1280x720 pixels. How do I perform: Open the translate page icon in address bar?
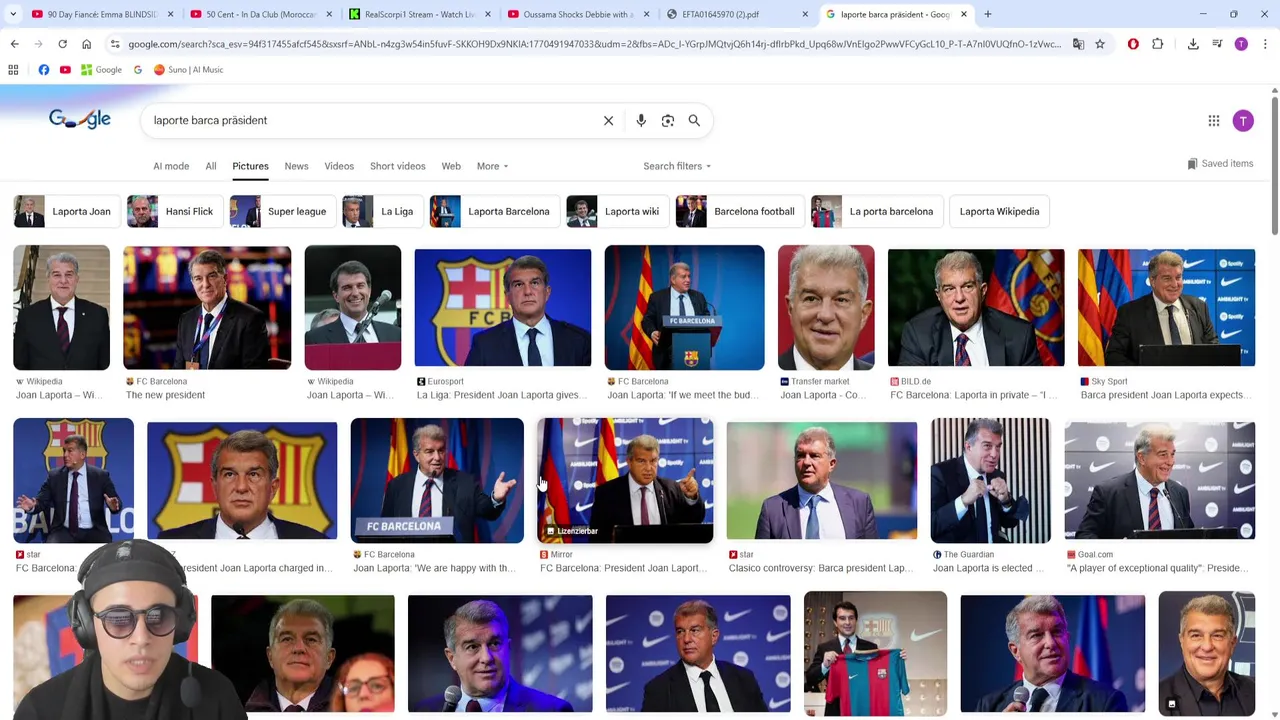click(x=1078, y=44)
